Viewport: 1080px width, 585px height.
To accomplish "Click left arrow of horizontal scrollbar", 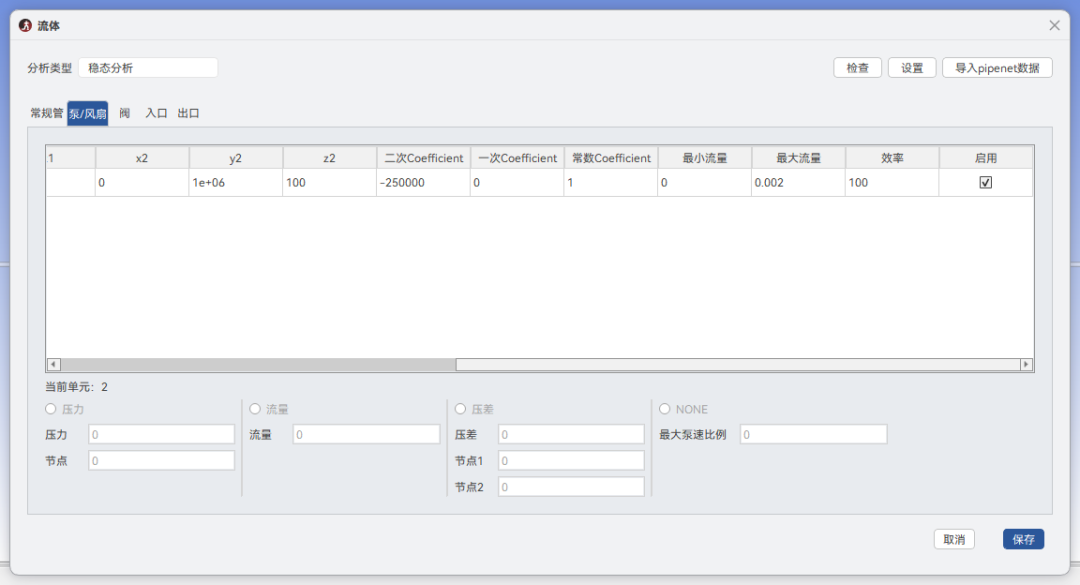I will click(54, 365).
